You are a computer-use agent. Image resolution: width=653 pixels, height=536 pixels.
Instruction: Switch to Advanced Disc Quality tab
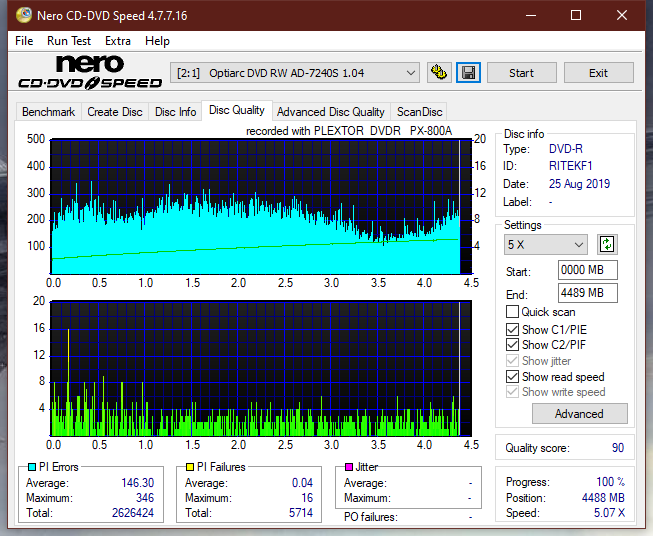pos(331,112)
